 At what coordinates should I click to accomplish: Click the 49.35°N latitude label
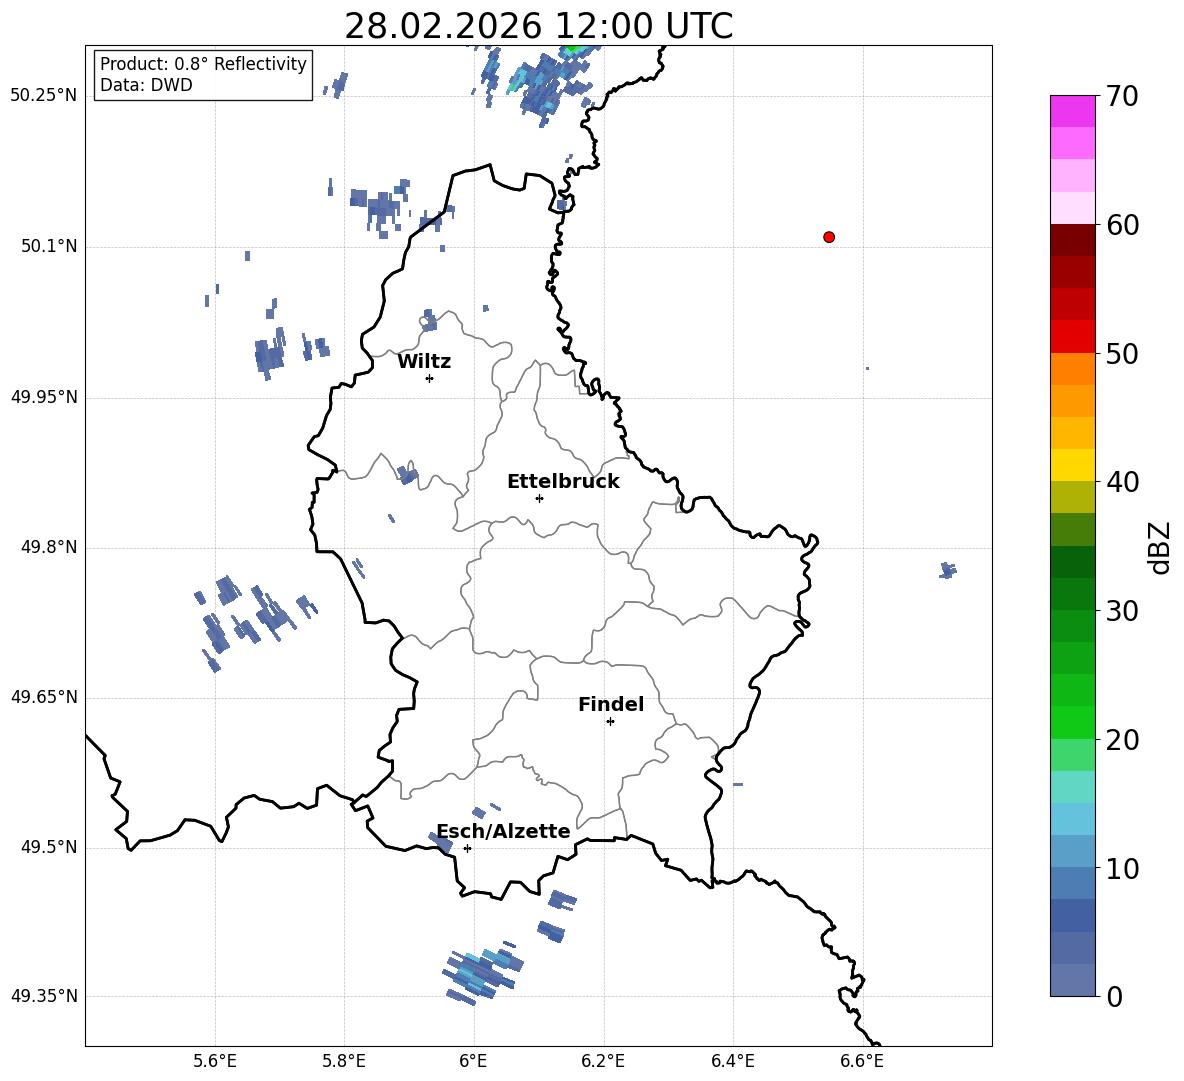point(43,996)
